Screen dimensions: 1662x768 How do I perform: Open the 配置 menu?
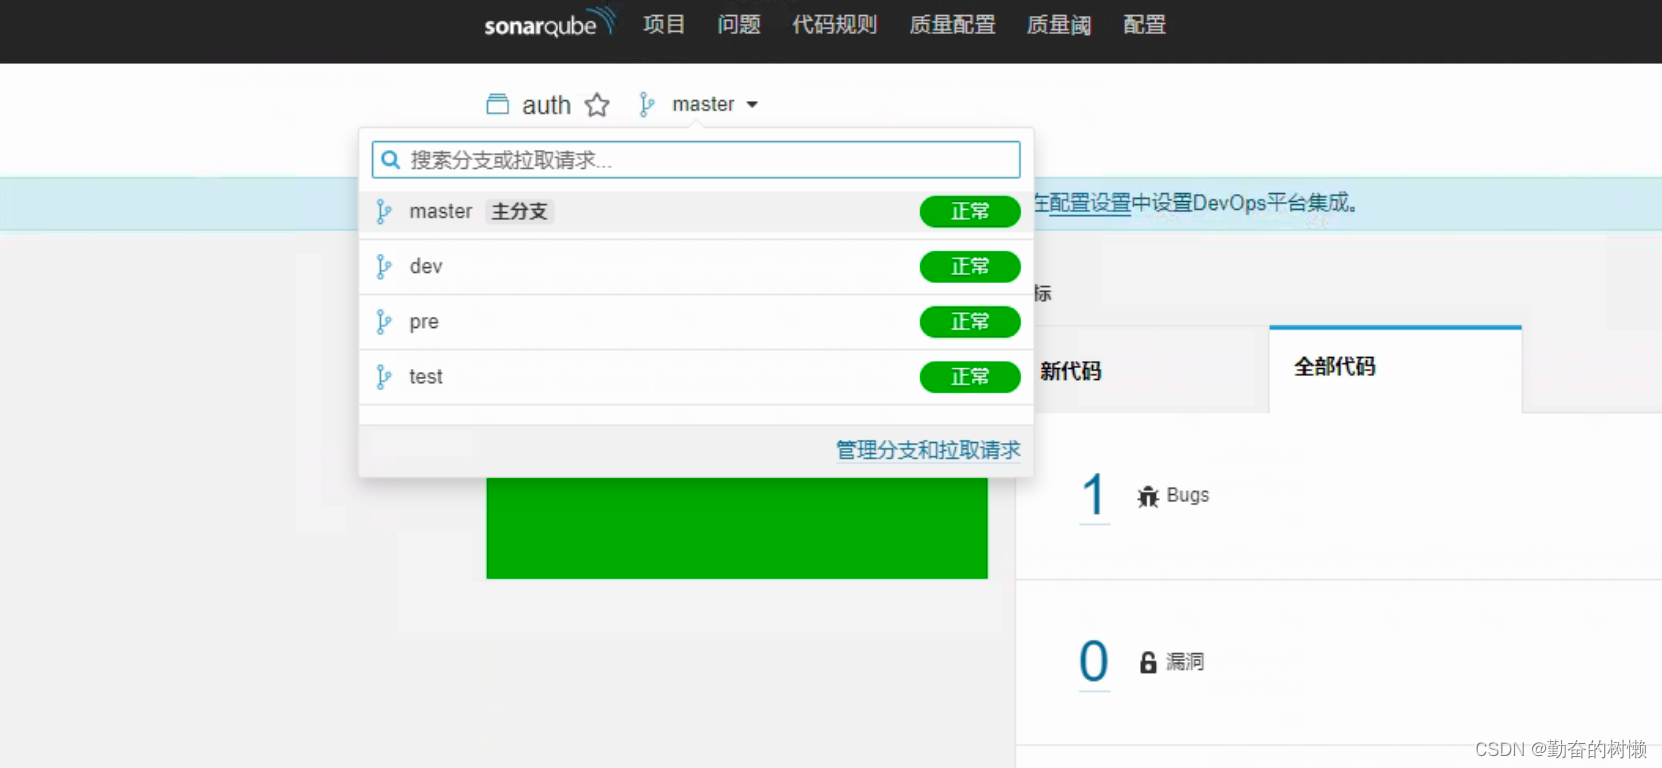[1144, 24]
